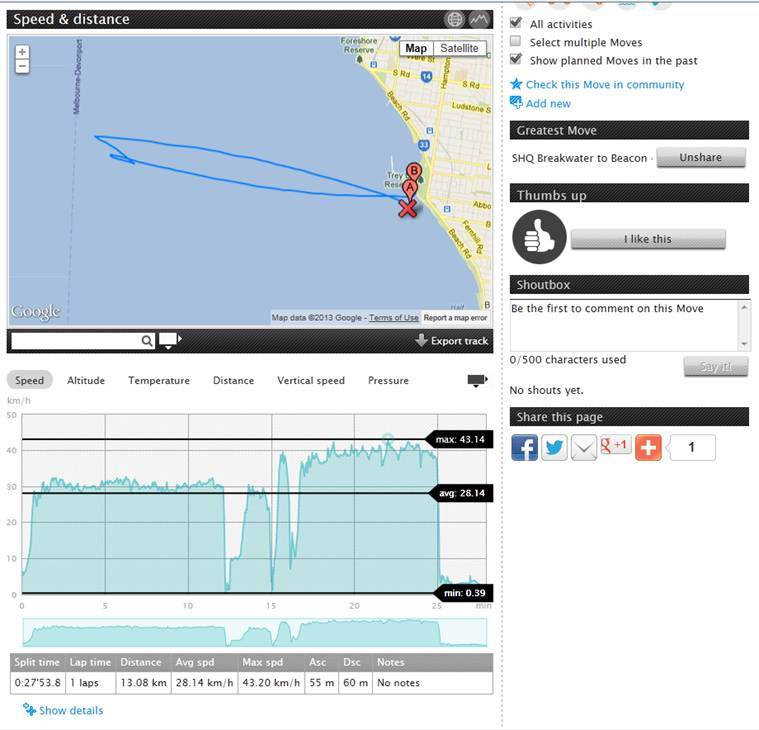Viewport: 759px width, 730px height.
Task: Switch to the Altitude graph tab
Action: coord(86,380)
